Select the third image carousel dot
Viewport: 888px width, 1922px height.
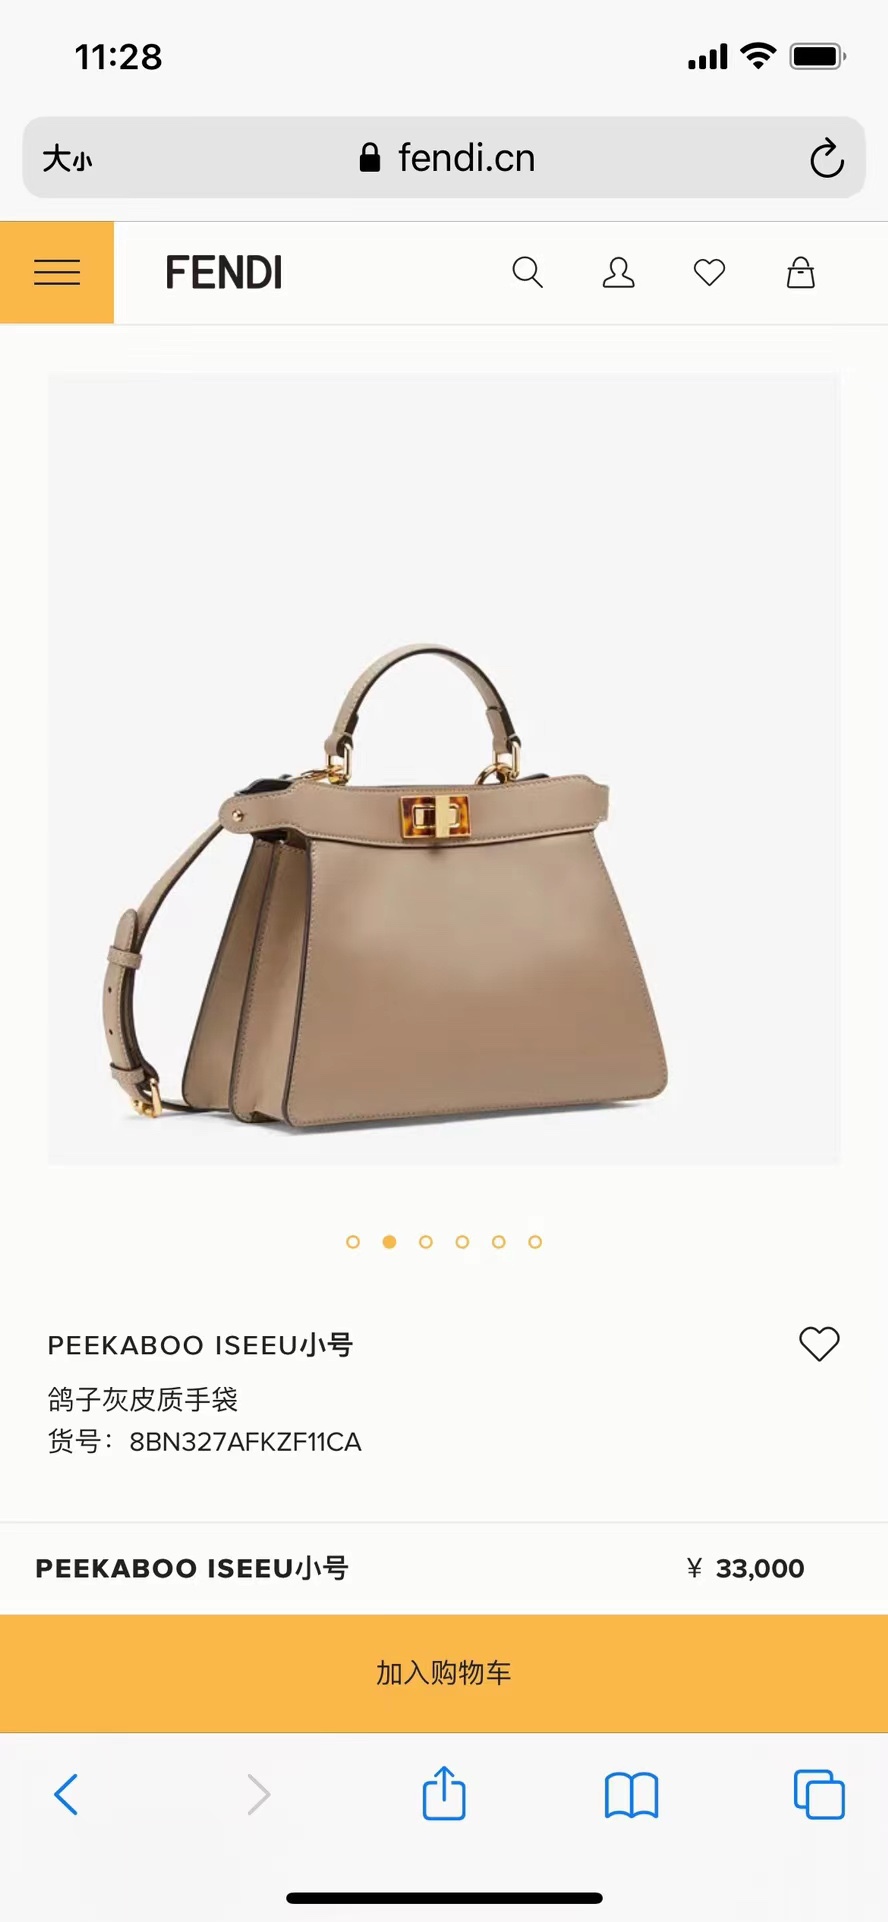pos(426,1242)
